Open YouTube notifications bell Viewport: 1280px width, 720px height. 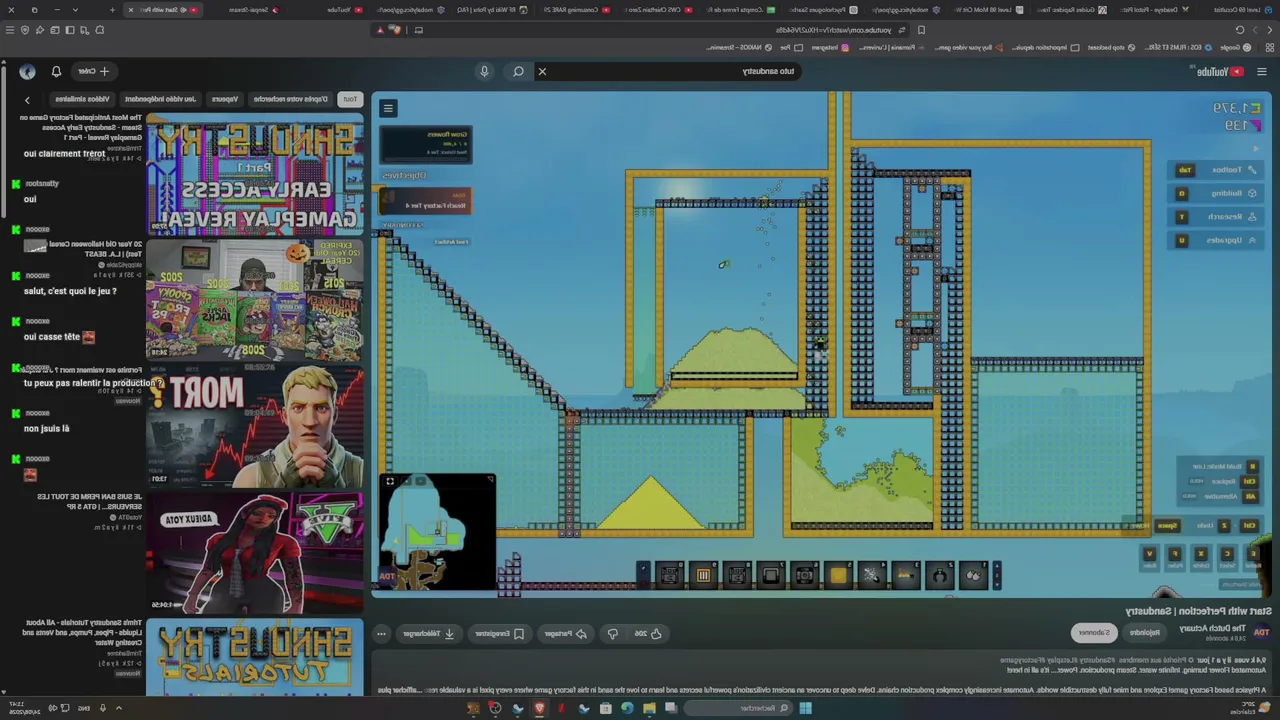point(56,71)
